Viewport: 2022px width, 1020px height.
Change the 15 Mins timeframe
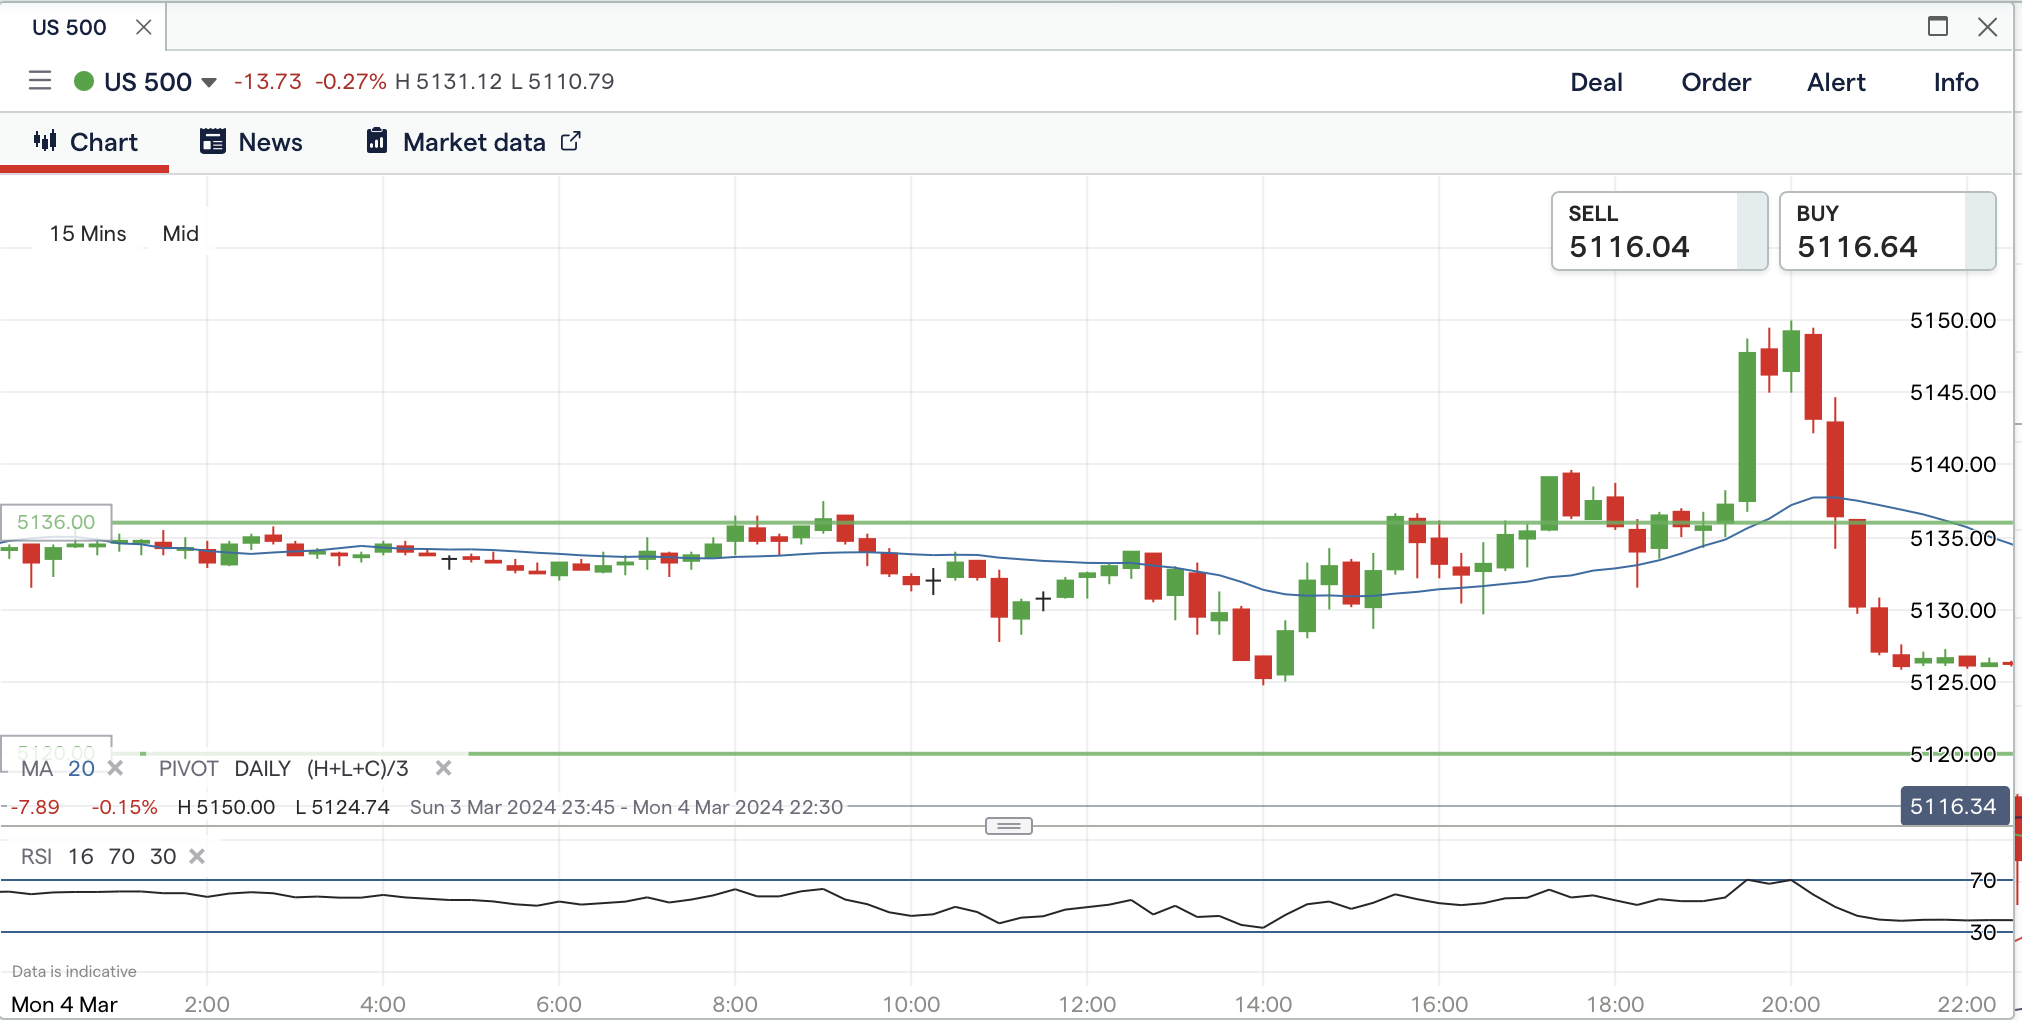click(88, 233)
